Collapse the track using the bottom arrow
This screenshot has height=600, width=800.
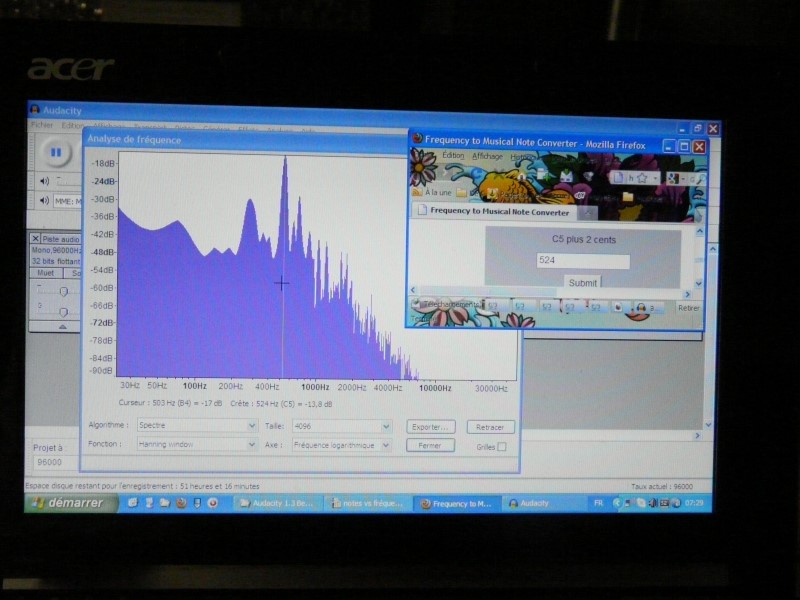point(62,326)
